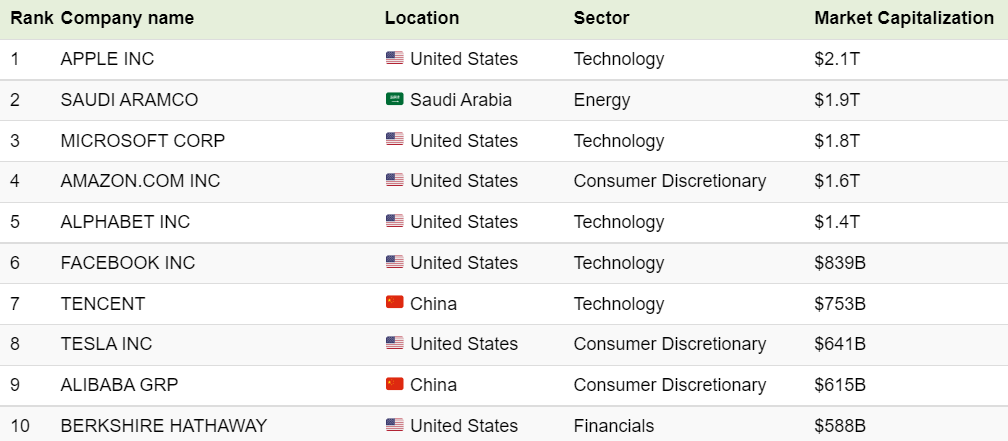Image resolution: width=1008 pixels, height=441 pixels.
Task: Click the Sector column header
Action: 601,18
